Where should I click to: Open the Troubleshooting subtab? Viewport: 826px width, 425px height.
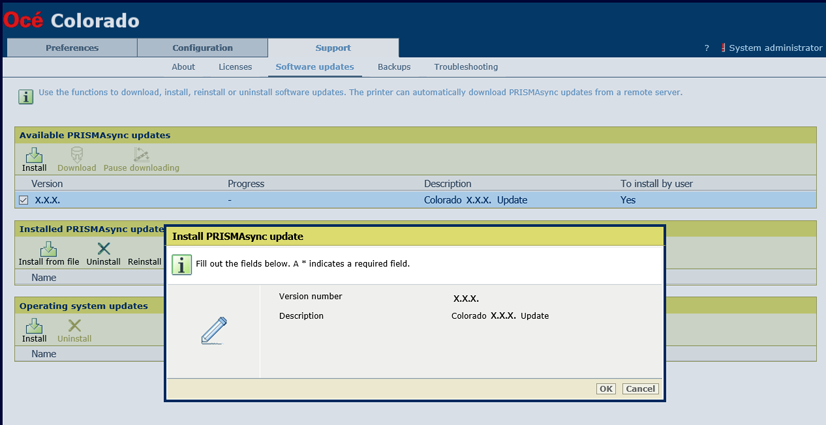pyautogui.click(x=466, y=67)
